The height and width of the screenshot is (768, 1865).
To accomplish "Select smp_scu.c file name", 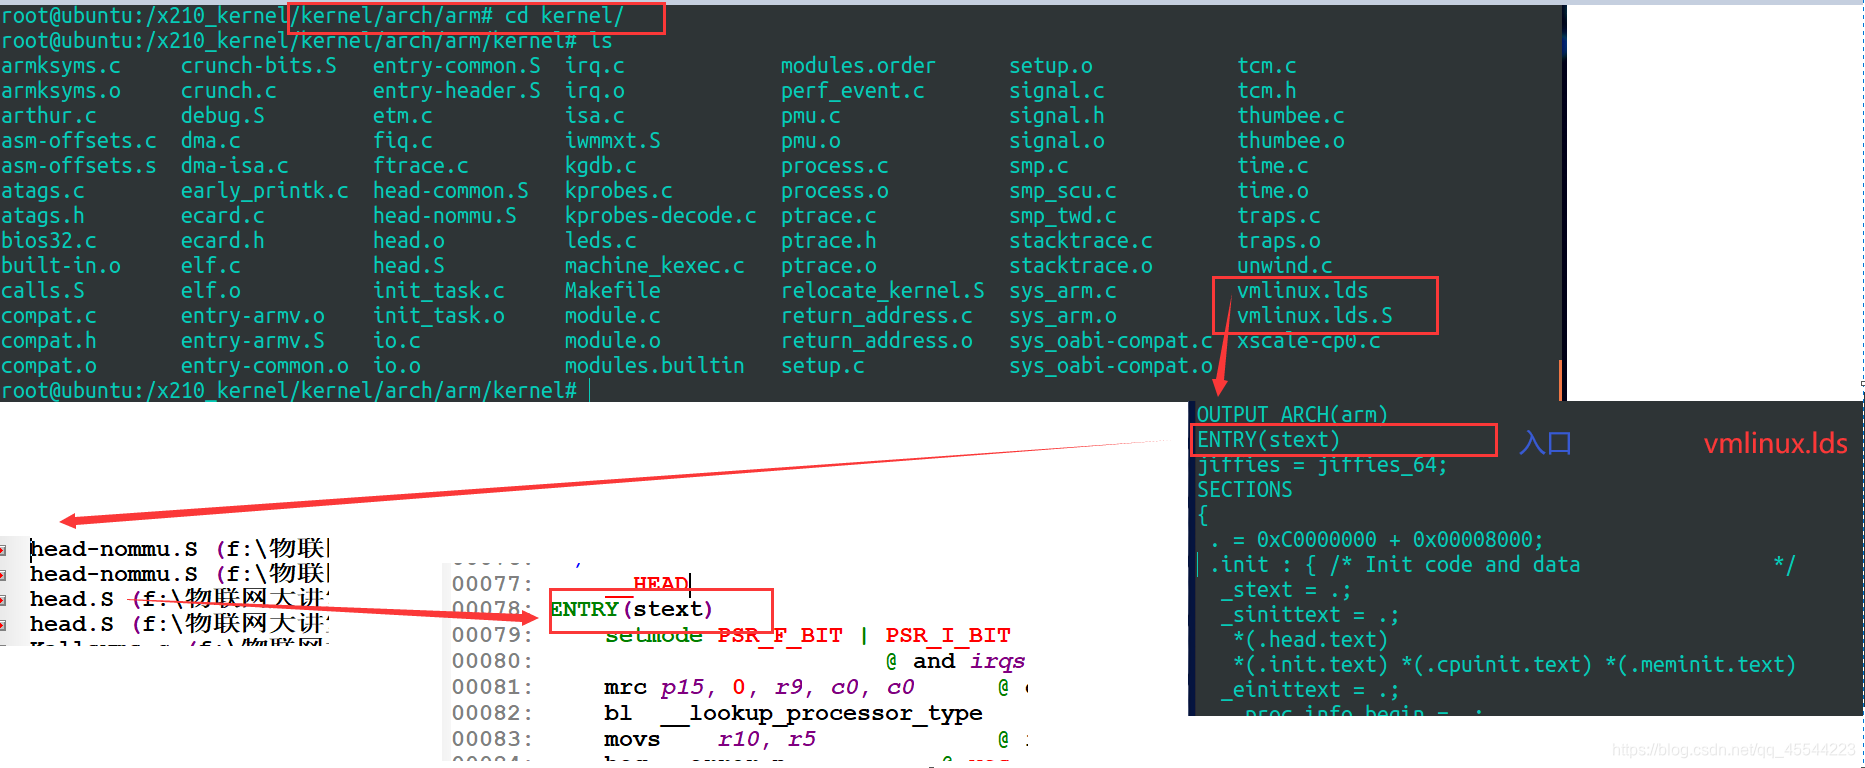I will point(1063,191).
